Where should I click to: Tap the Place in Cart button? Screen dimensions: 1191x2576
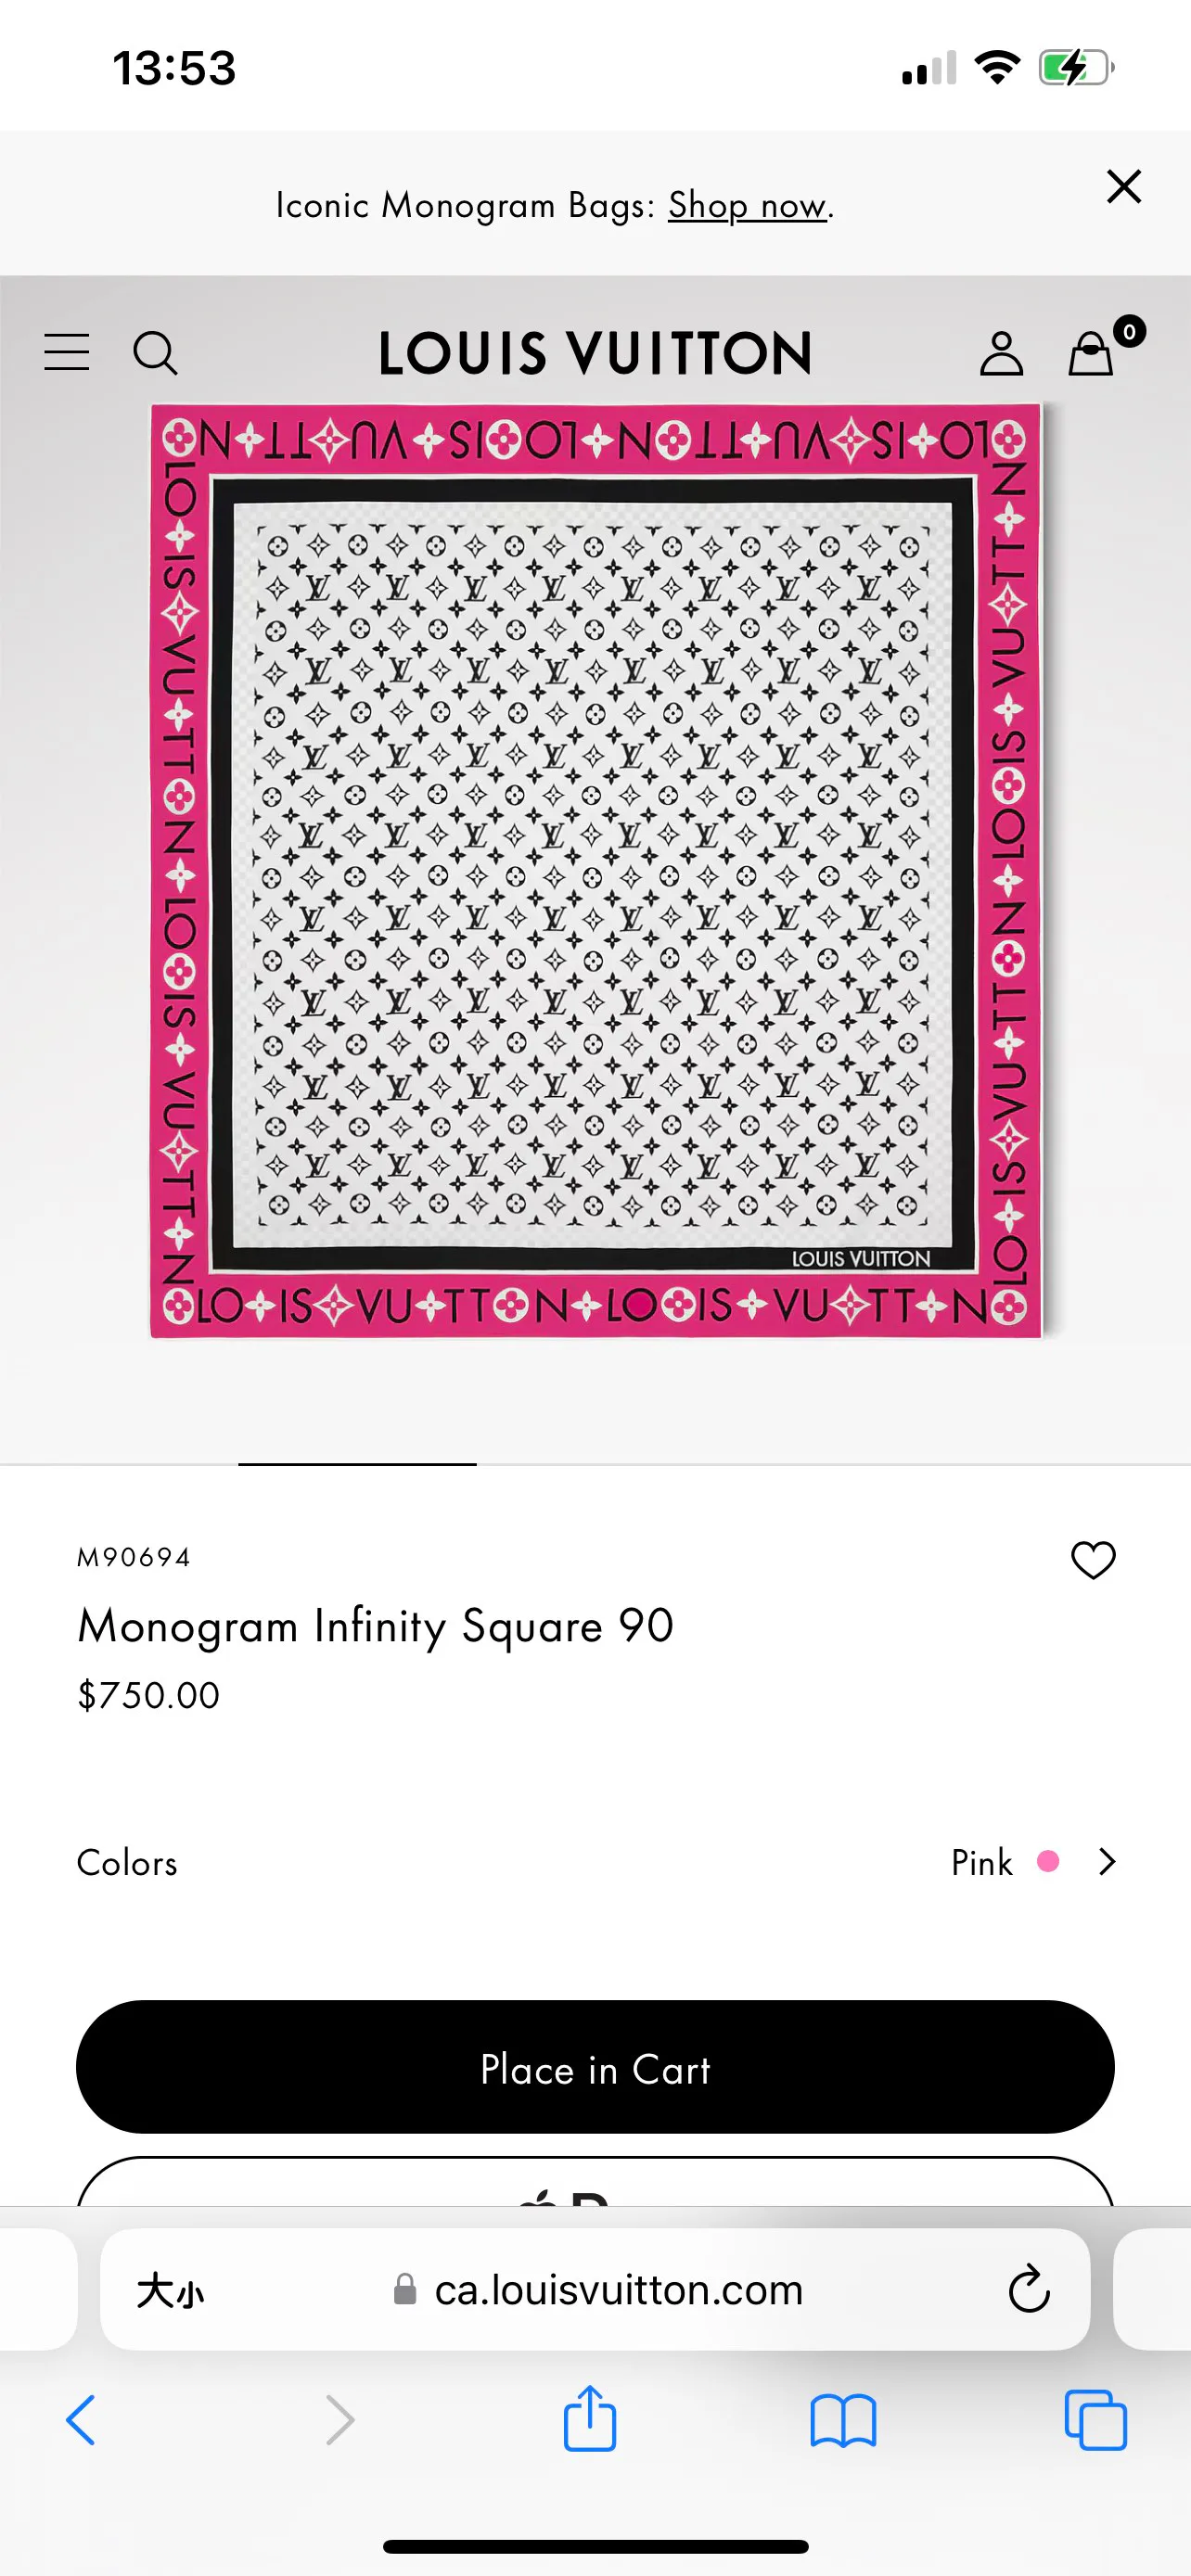coord(595,2067)
